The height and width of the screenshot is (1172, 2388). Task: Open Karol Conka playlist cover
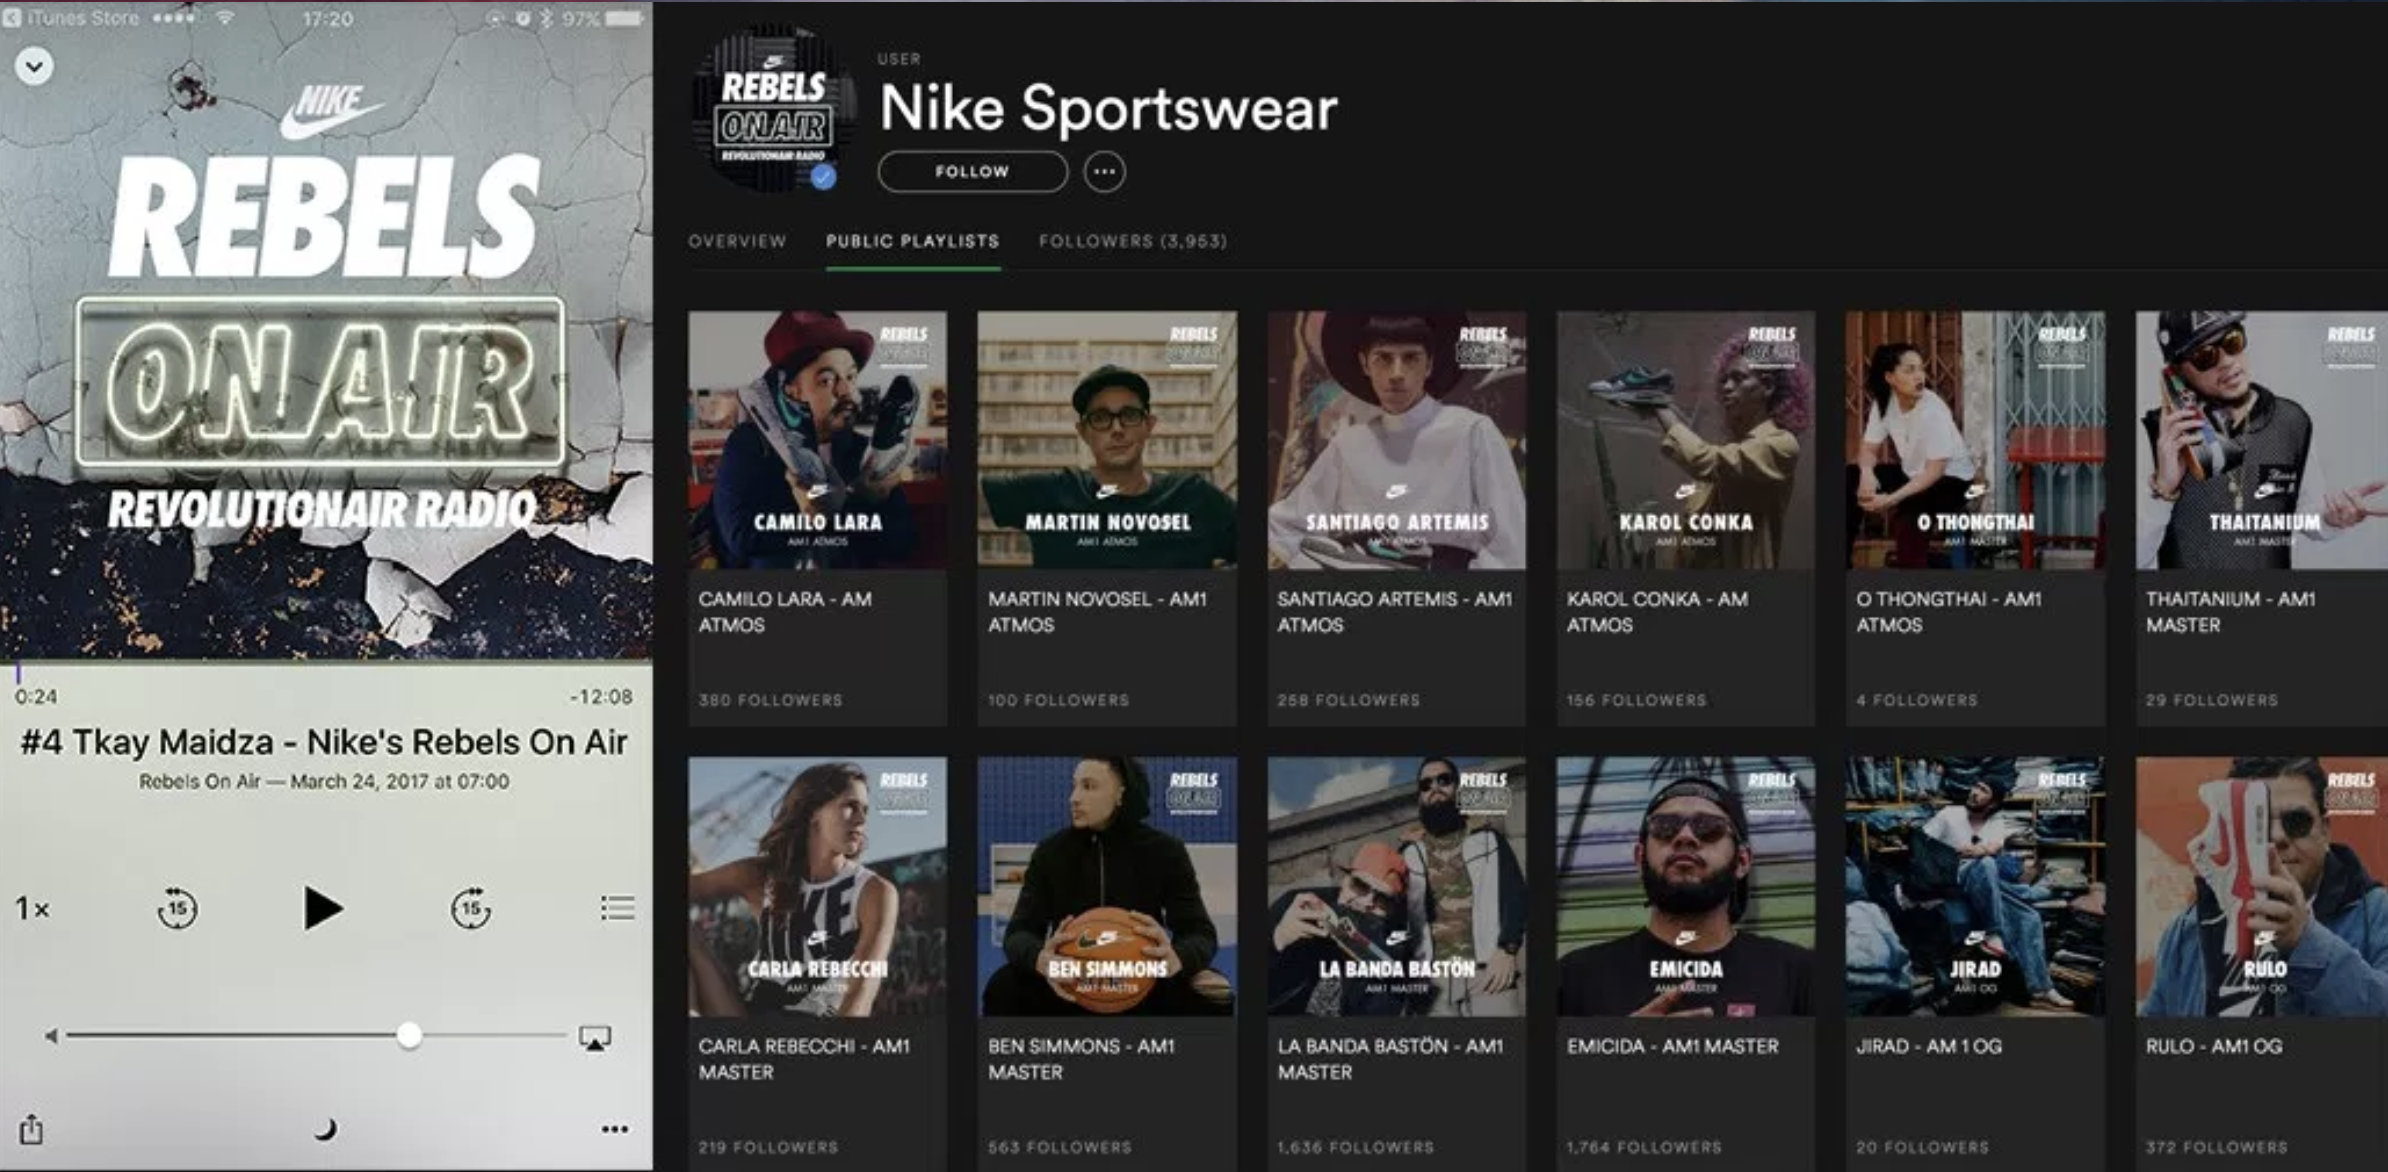pos(1686,440)
